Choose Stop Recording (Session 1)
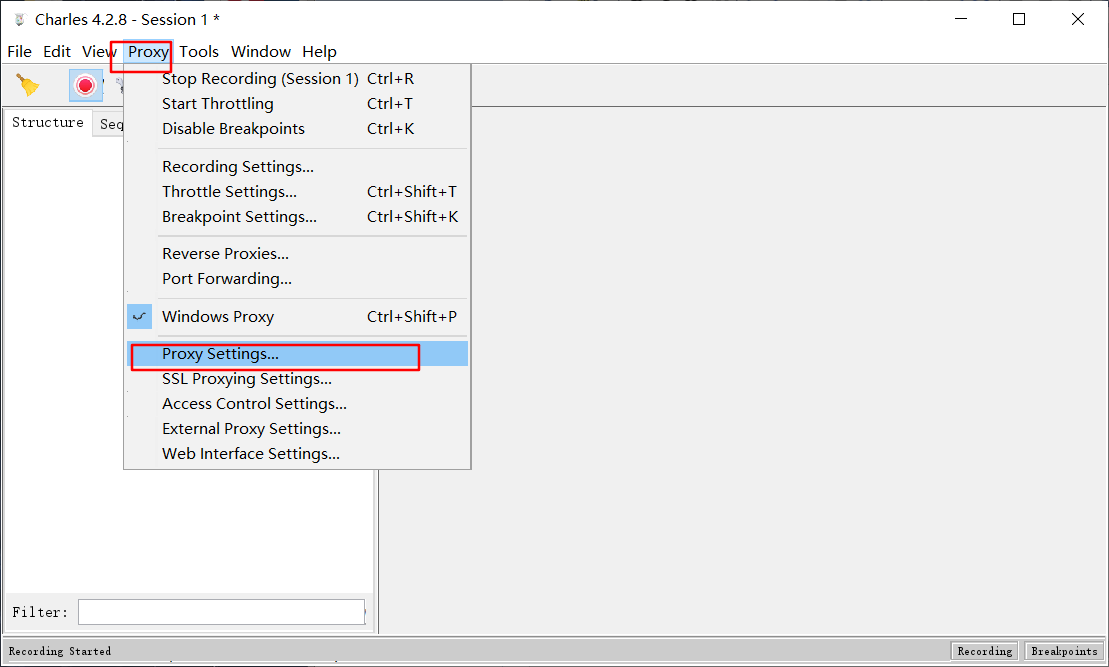 tap(297, 79)
